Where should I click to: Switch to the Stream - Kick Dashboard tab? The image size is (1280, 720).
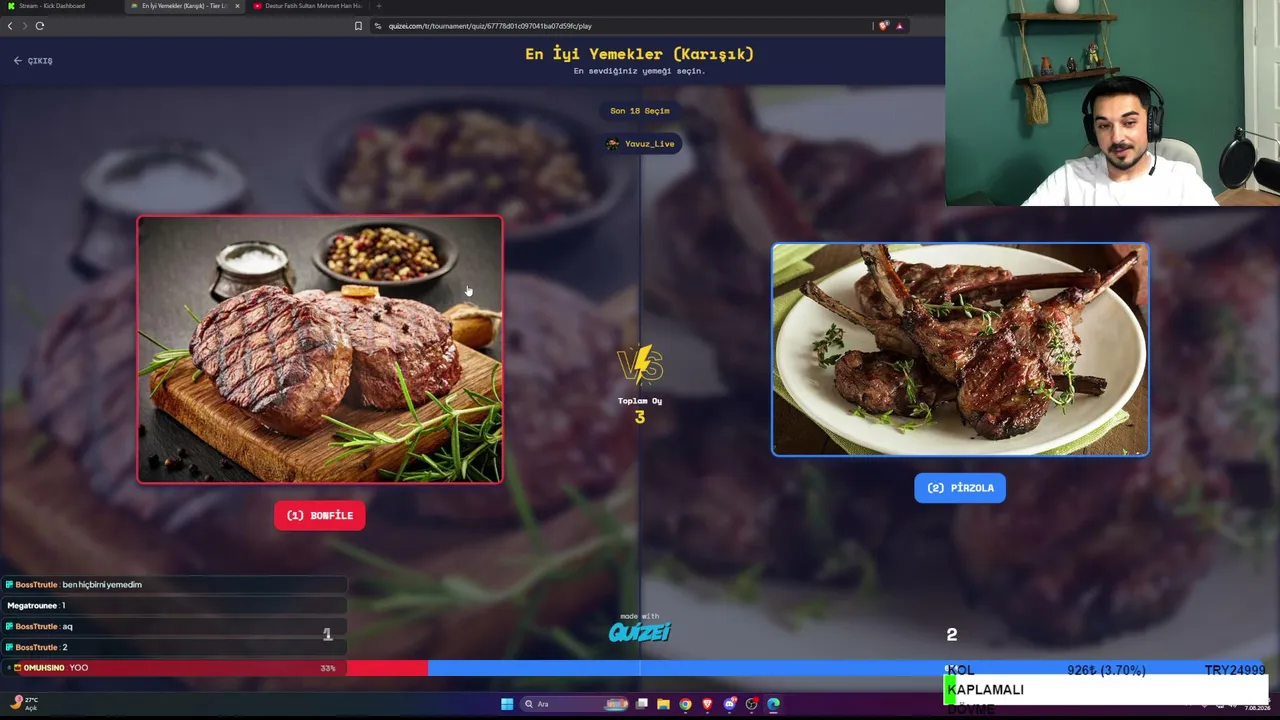pyautogui.click(x=62, y=6)
